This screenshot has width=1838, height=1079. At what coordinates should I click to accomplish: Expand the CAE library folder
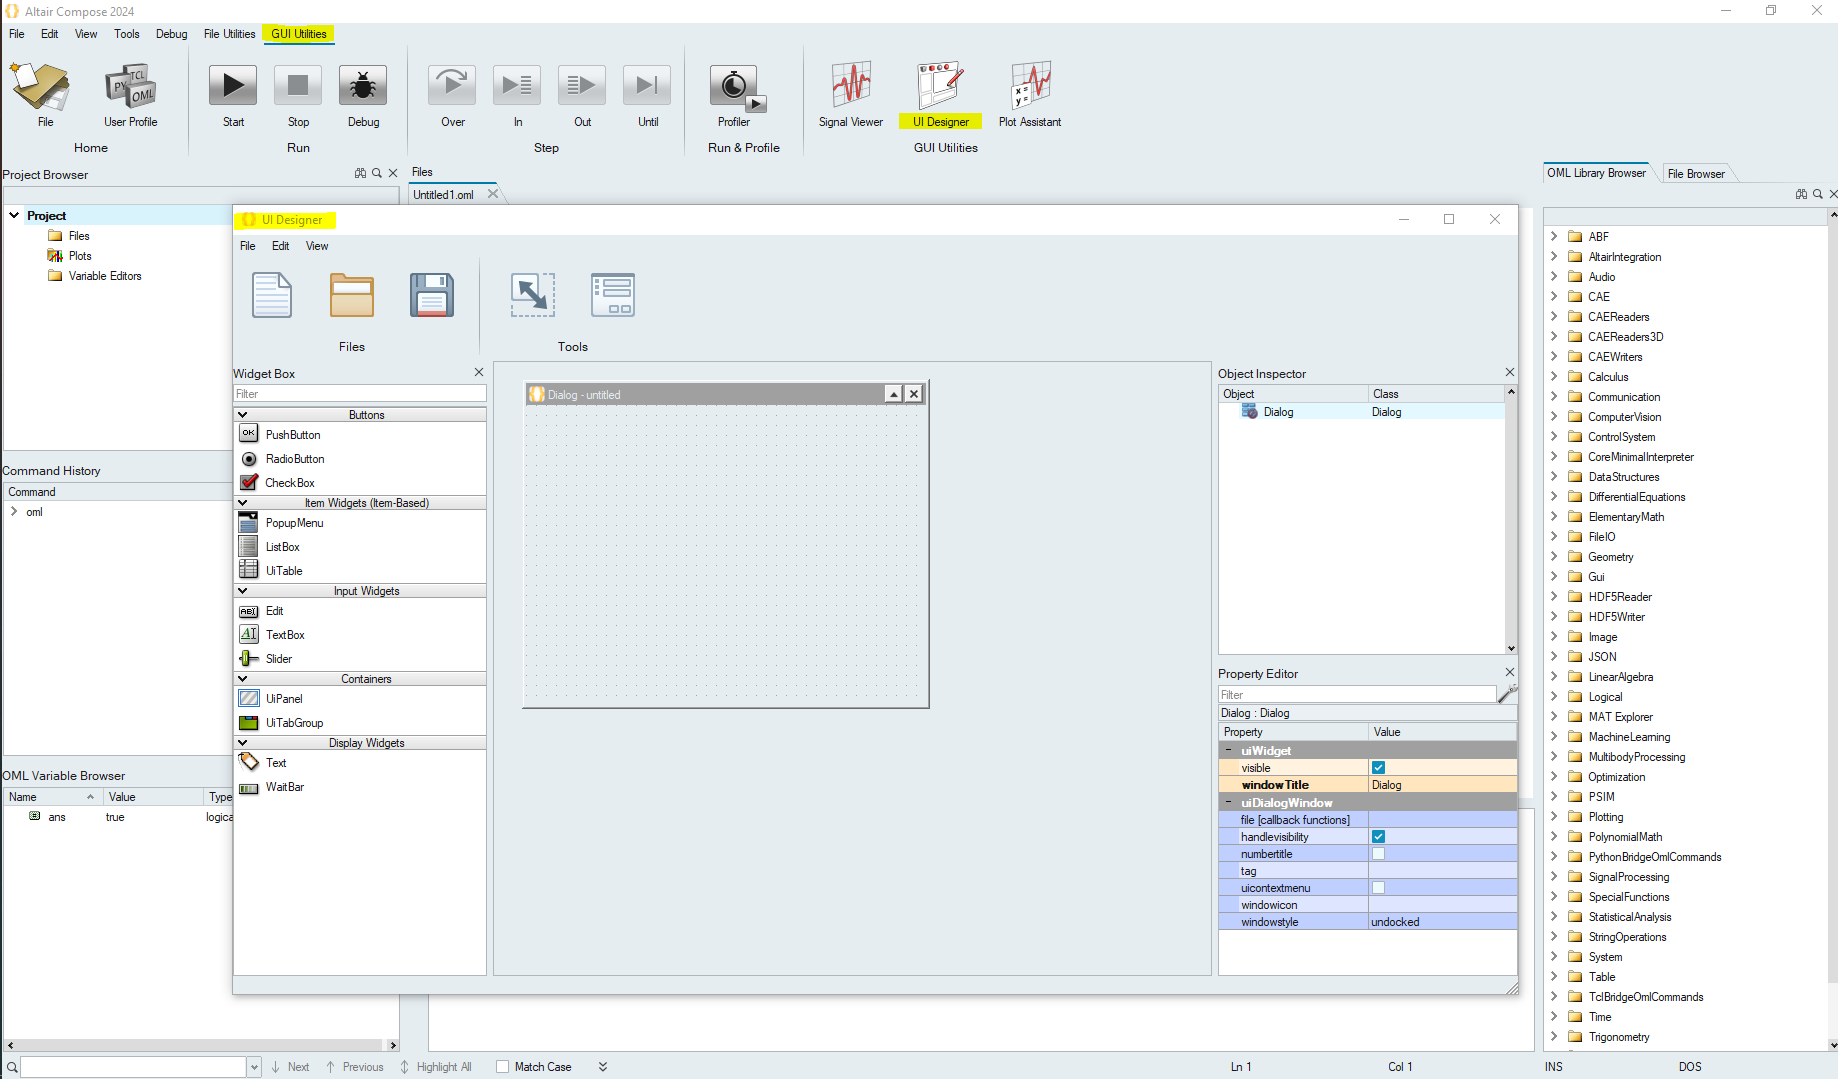tap(1554, 296)
